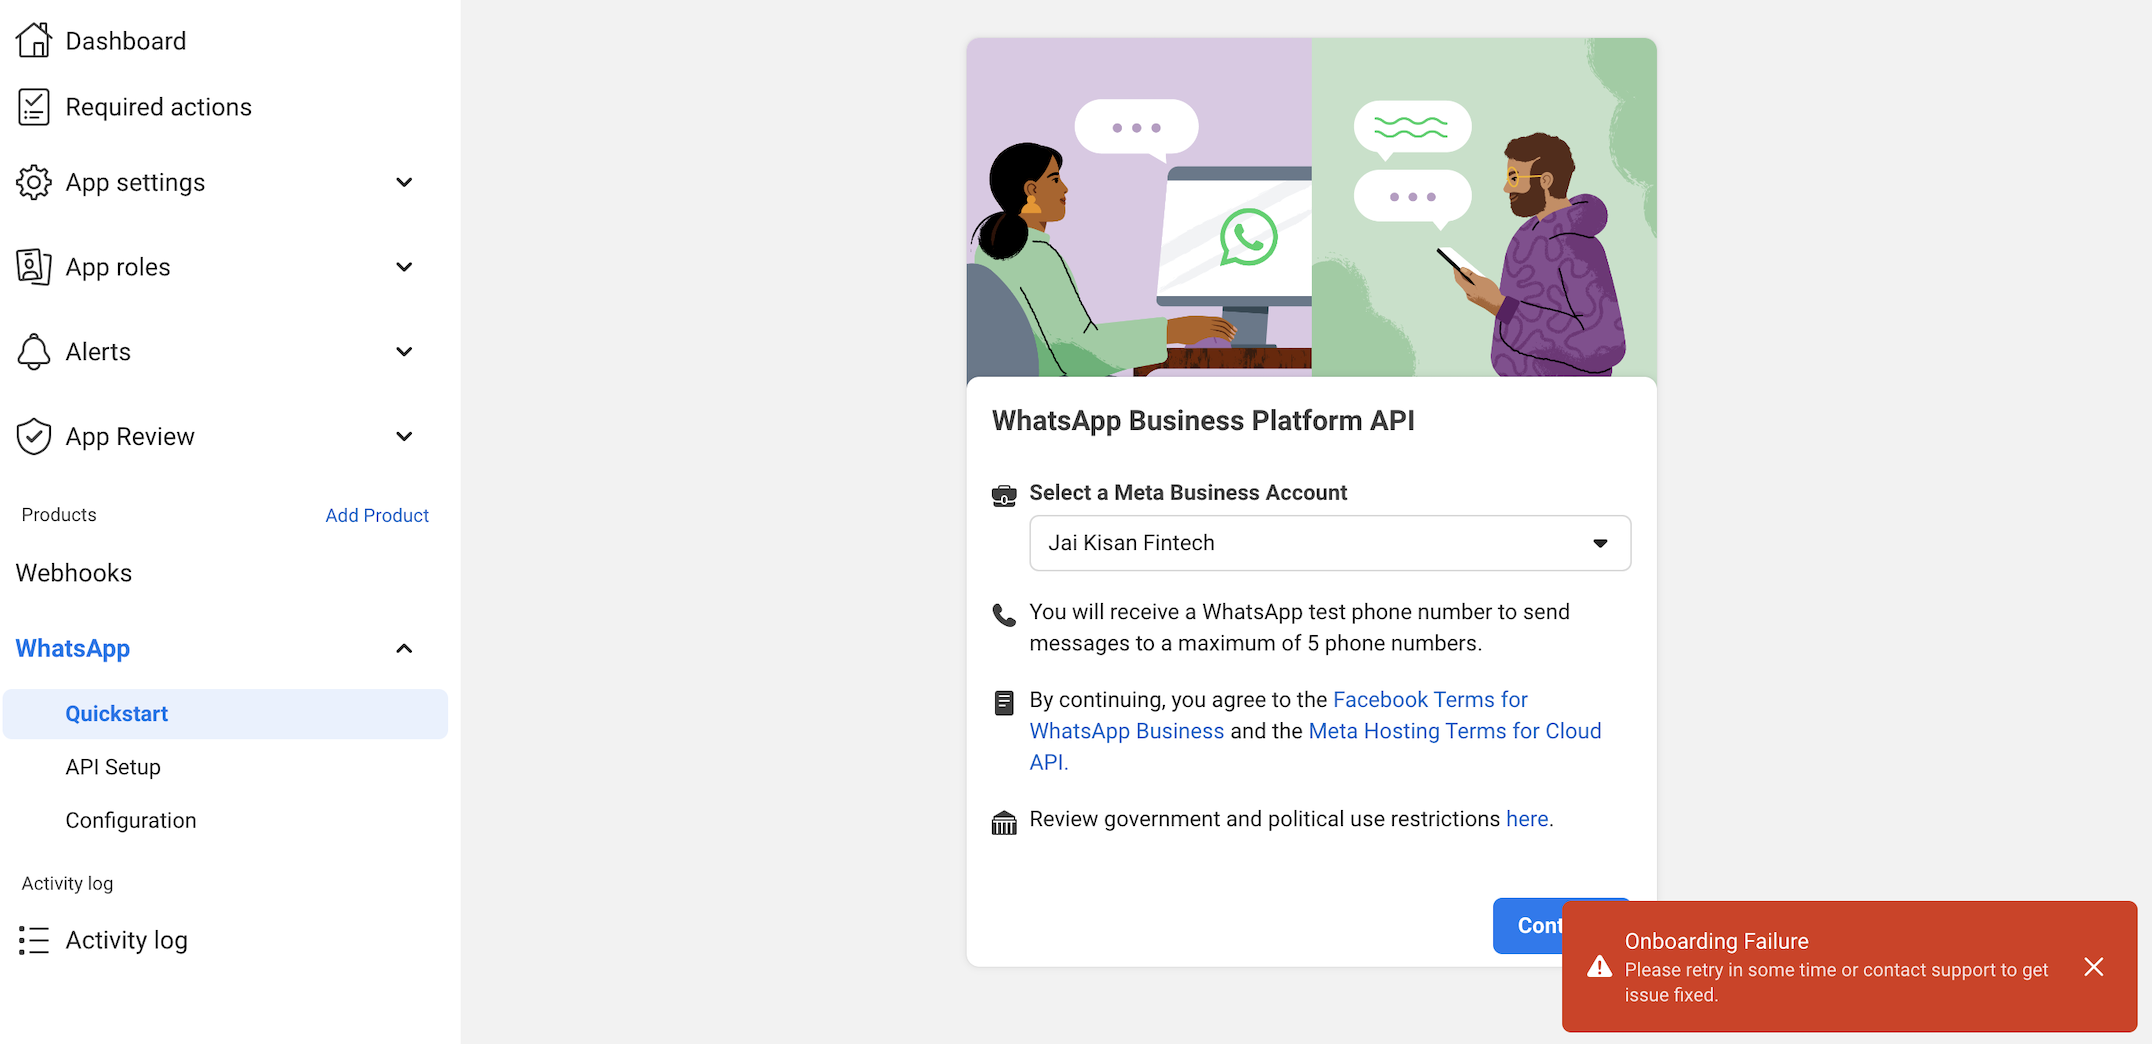Open the Meta Business Account dropdown
Viewport: 2152px width, 1044px height.
click(x=1330, y=543)
